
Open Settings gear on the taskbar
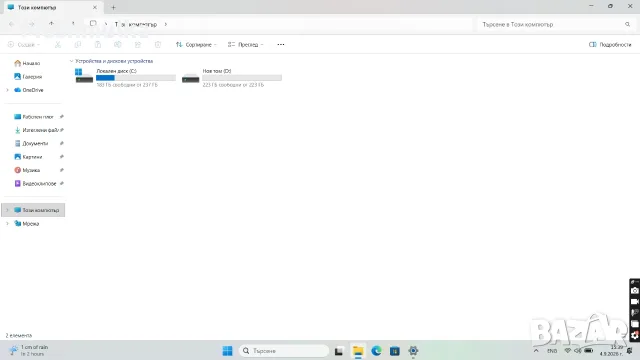coord(413,351)
